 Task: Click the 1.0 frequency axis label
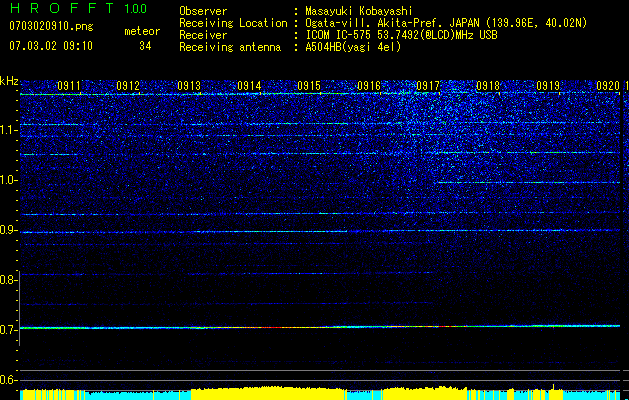(8, 180)
